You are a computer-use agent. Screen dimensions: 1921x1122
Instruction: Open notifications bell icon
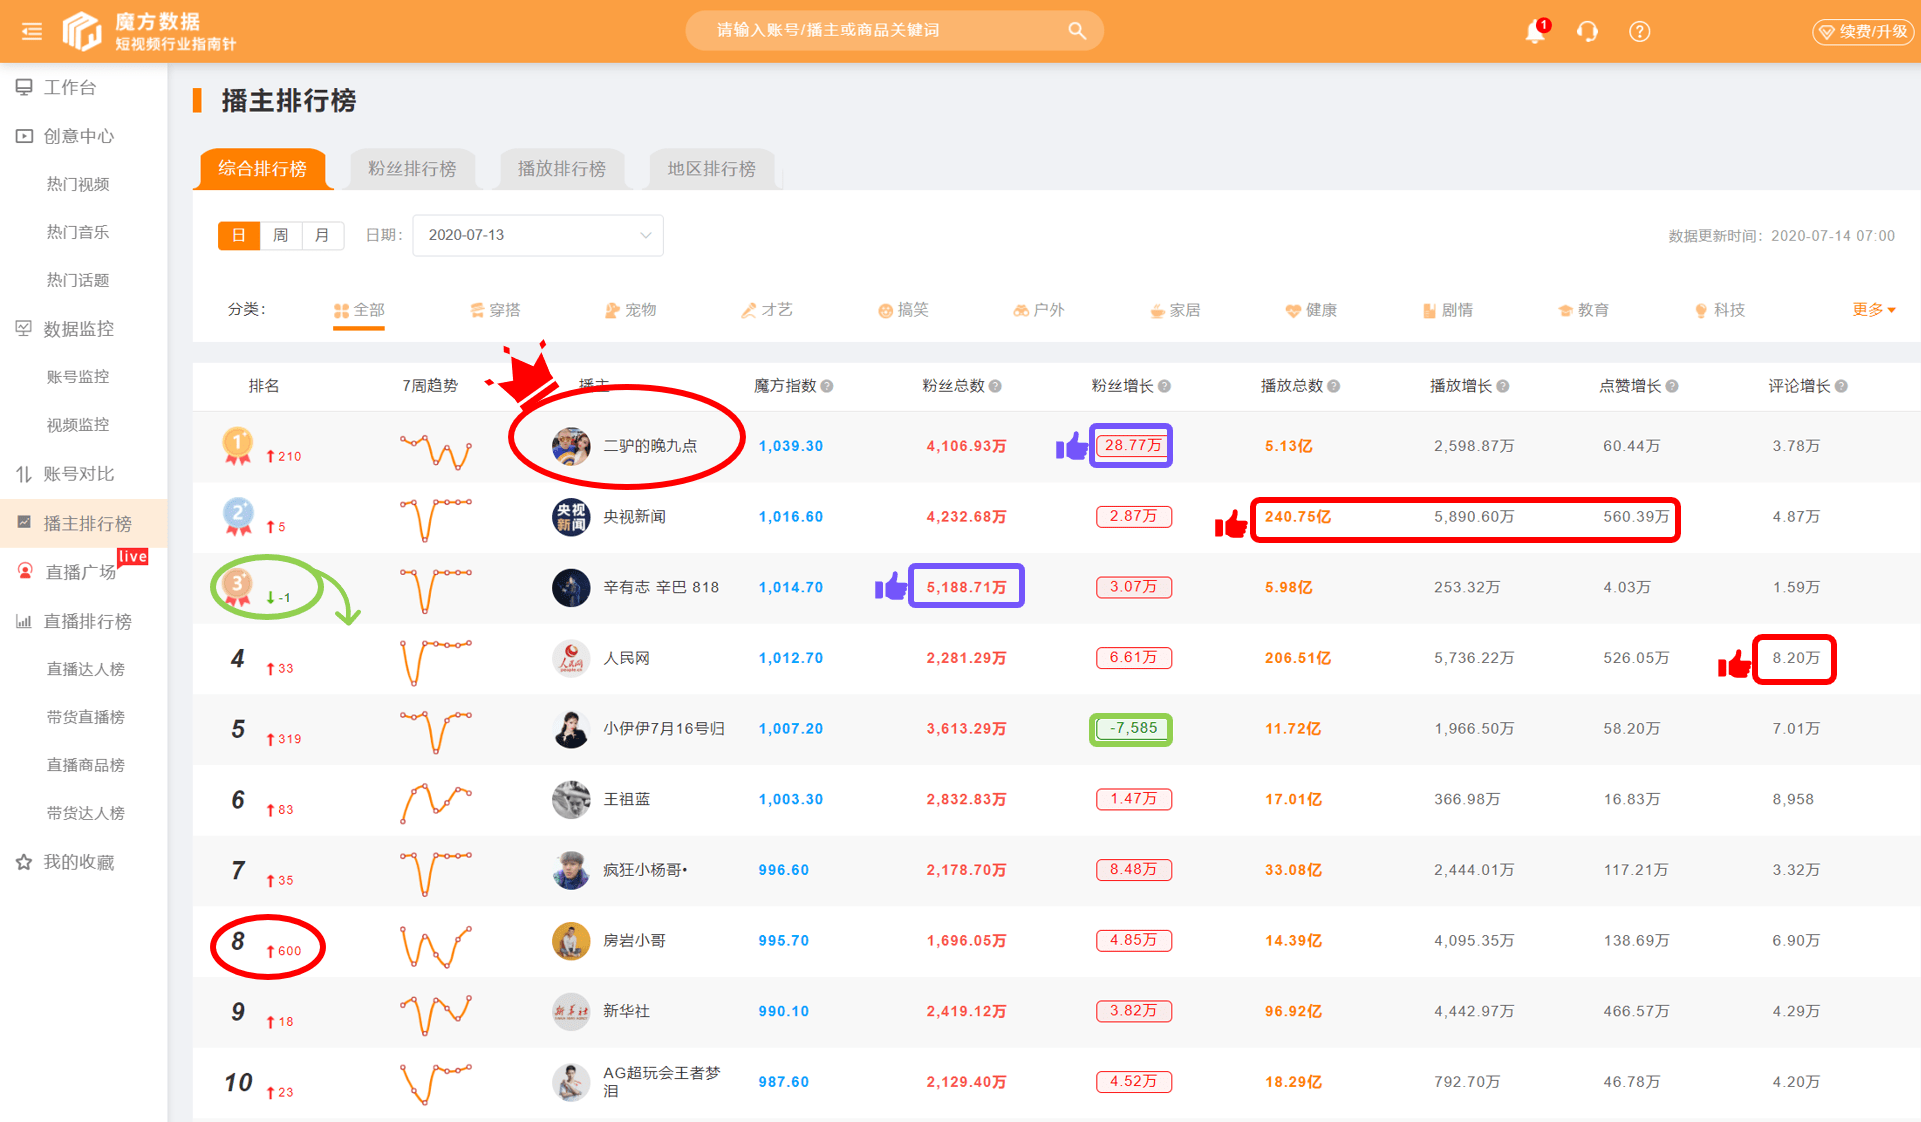click(x=1535, y=31)
